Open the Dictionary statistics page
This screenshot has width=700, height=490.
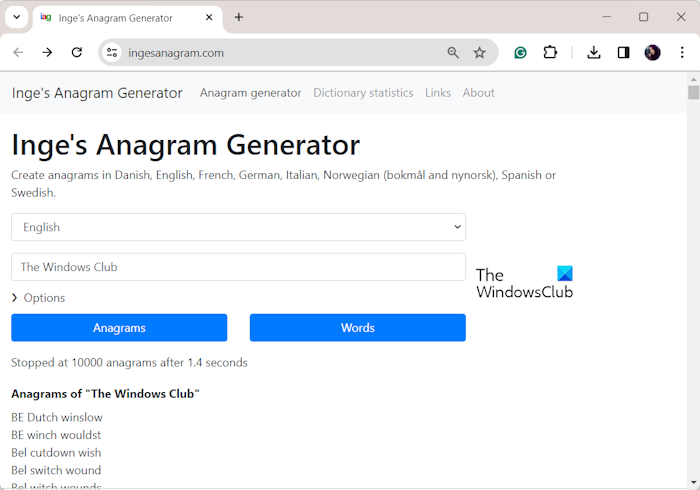click(x=363, y=93)
